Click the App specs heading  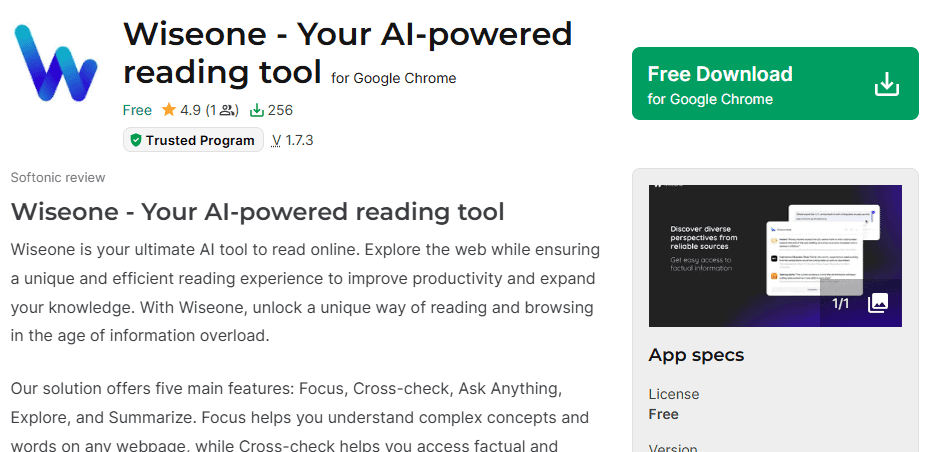(696, 355)
